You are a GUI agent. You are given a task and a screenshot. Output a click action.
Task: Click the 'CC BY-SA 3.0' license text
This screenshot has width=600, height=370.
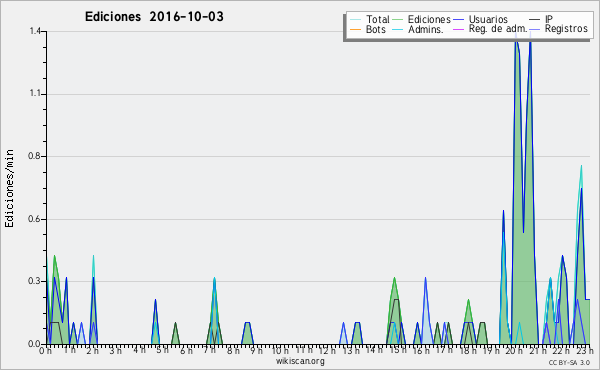[x=569, y=363]
